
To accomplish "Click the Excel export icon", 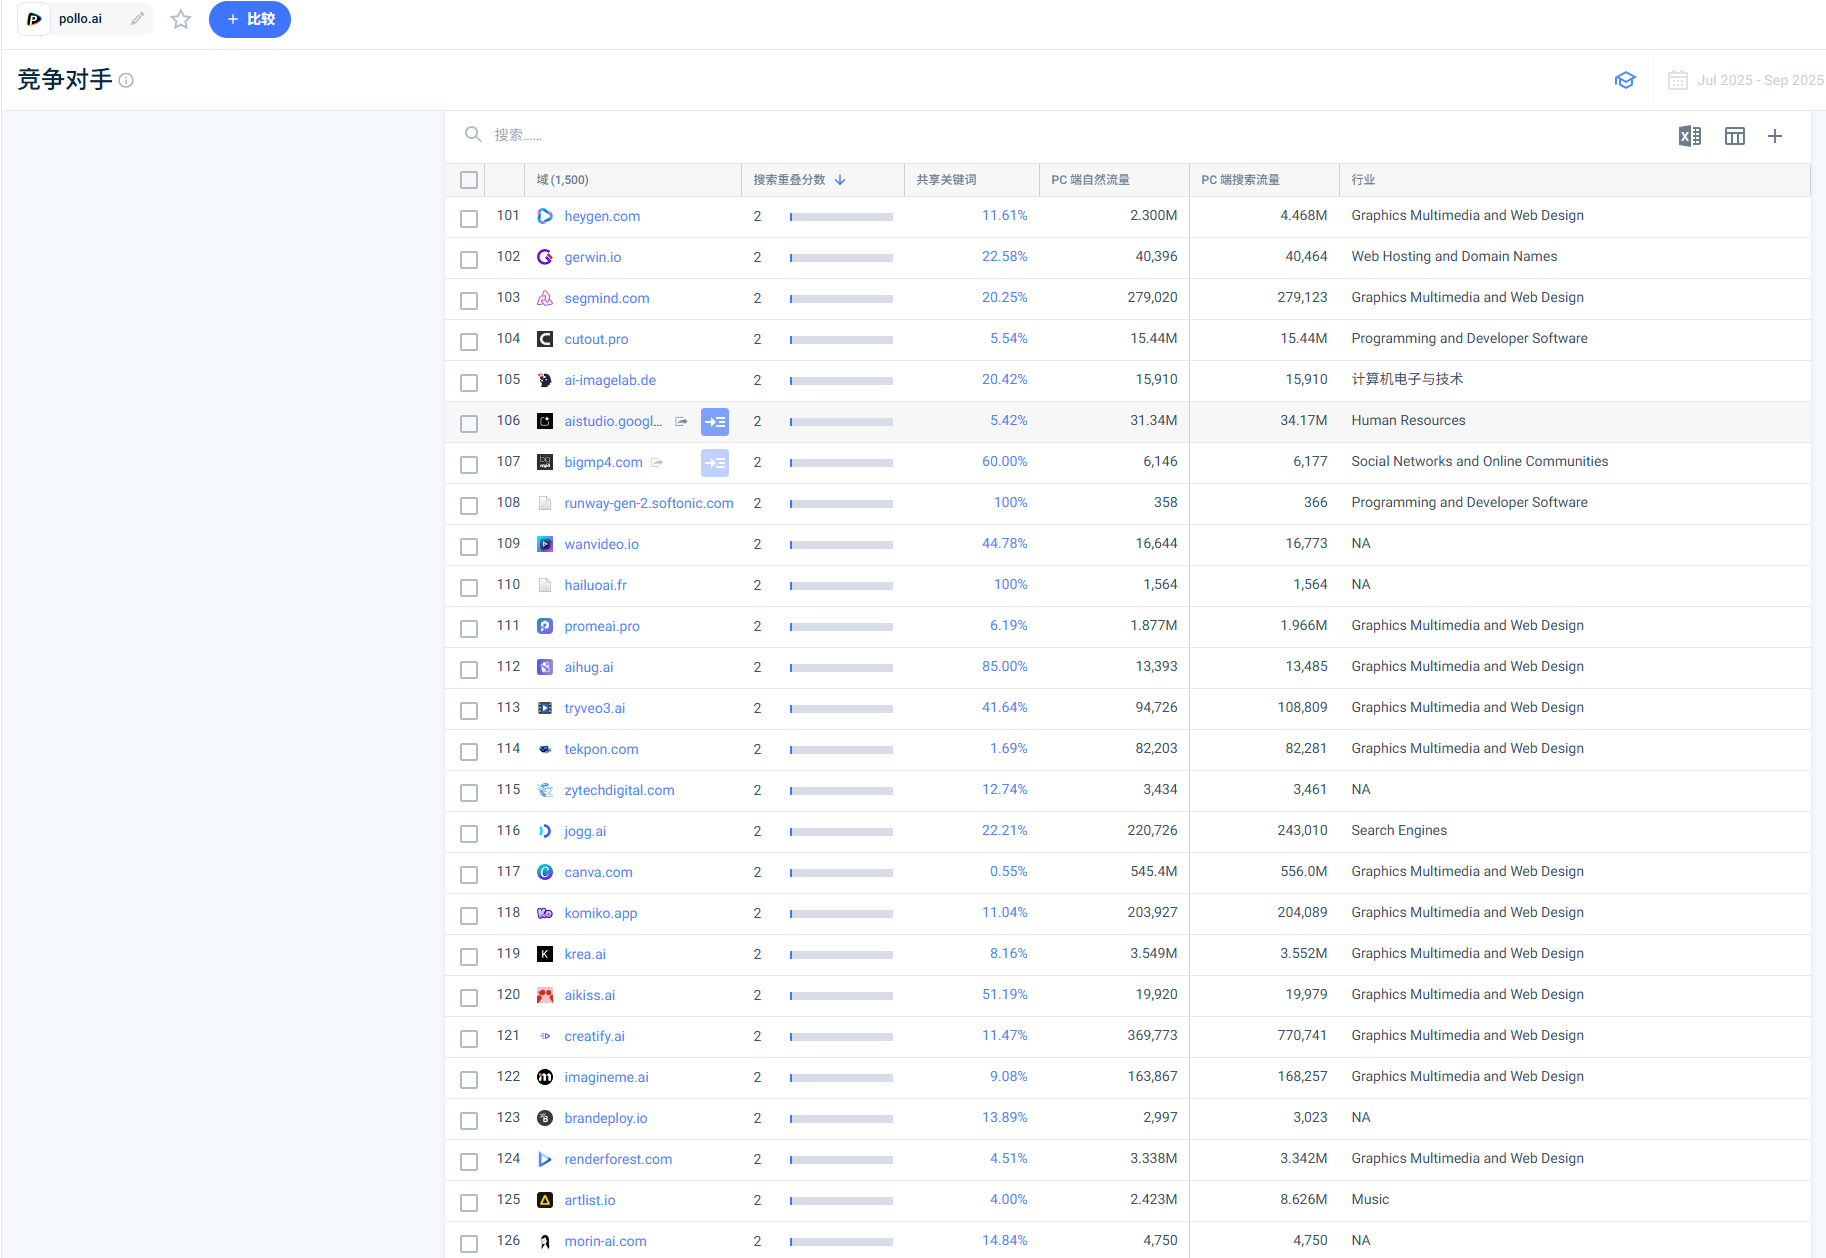I will pyautogui.click(x=1689, y=136).
